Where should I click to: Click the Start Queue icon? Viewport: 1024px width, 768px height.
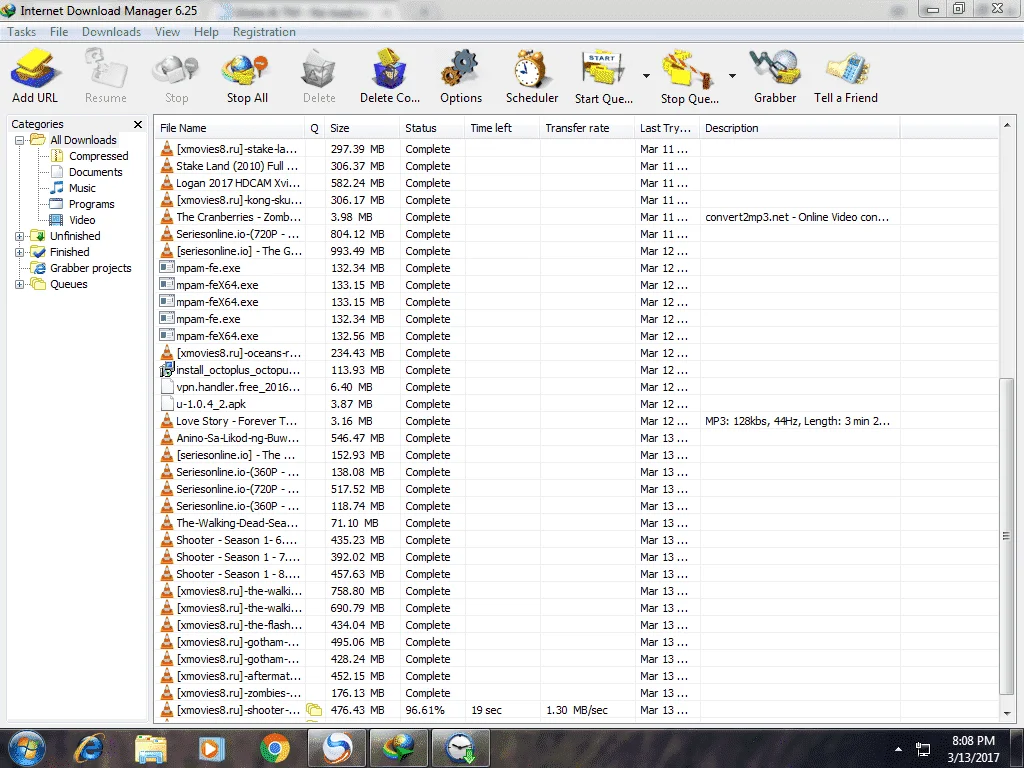pyautogui.click(x=603, y=75)
